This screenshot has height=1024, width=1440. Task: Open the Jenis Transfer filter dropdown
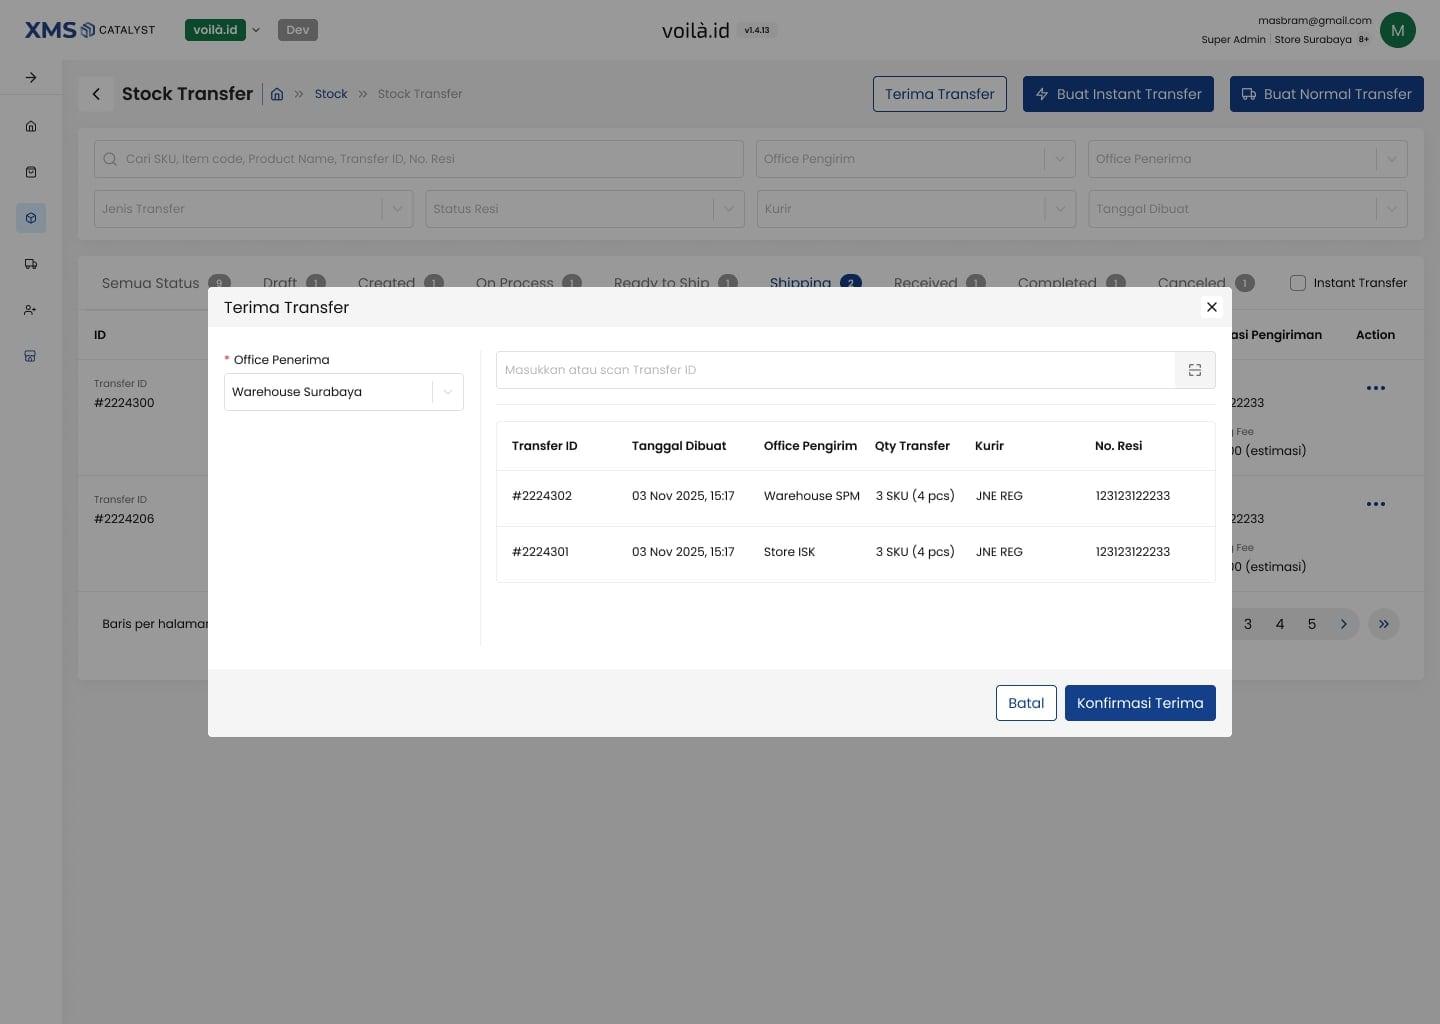pyautogui.click(x=253, y=209)
